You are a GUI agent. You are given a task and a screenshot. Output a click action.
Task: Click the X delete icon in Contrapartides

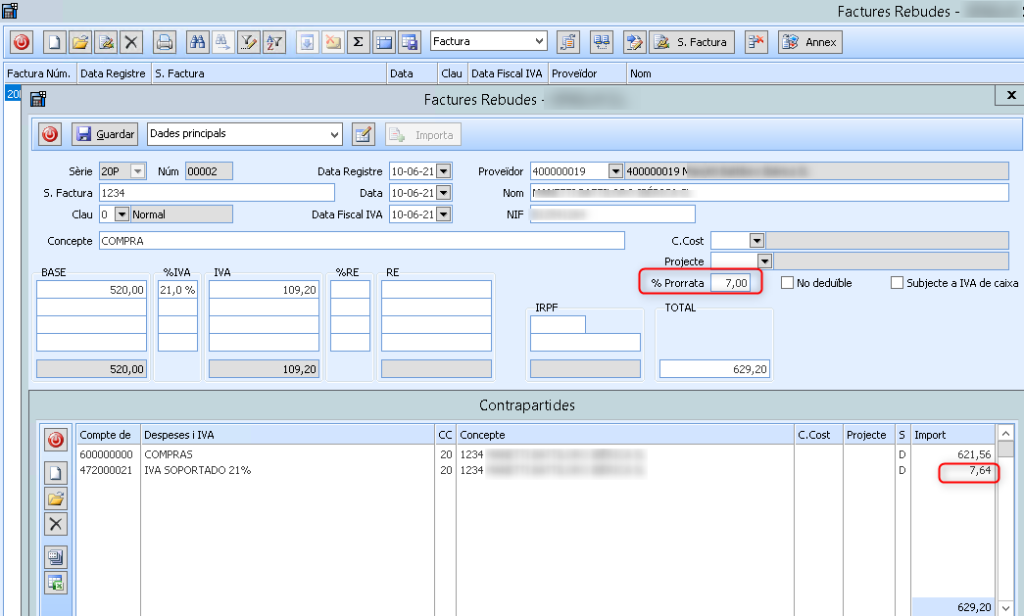[x=56, y=523]
